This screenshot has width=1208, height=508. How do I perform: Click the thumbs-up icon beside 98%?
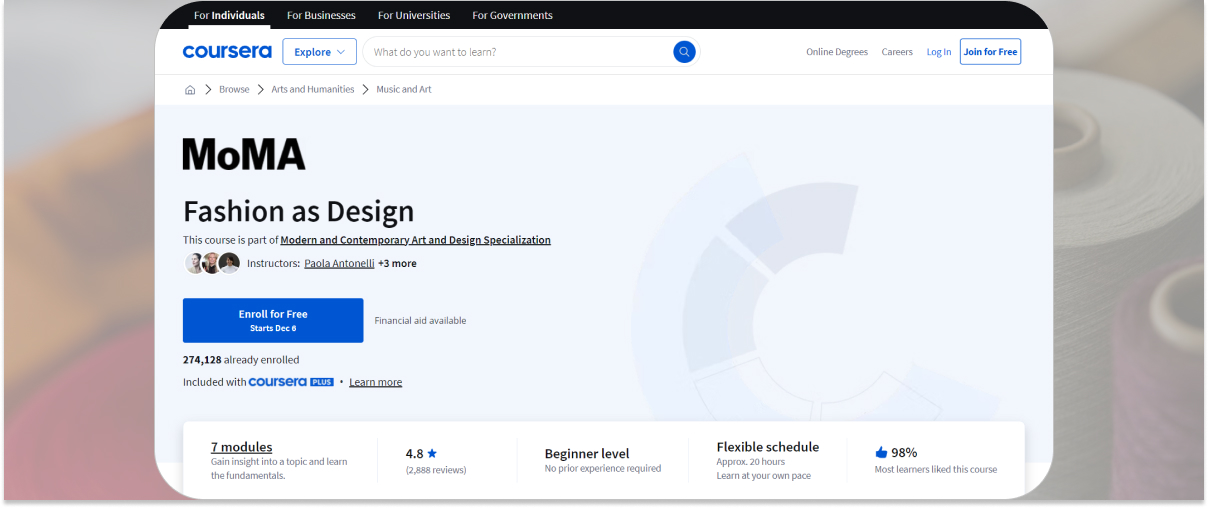pyautogui.click(x=881, y=452)
